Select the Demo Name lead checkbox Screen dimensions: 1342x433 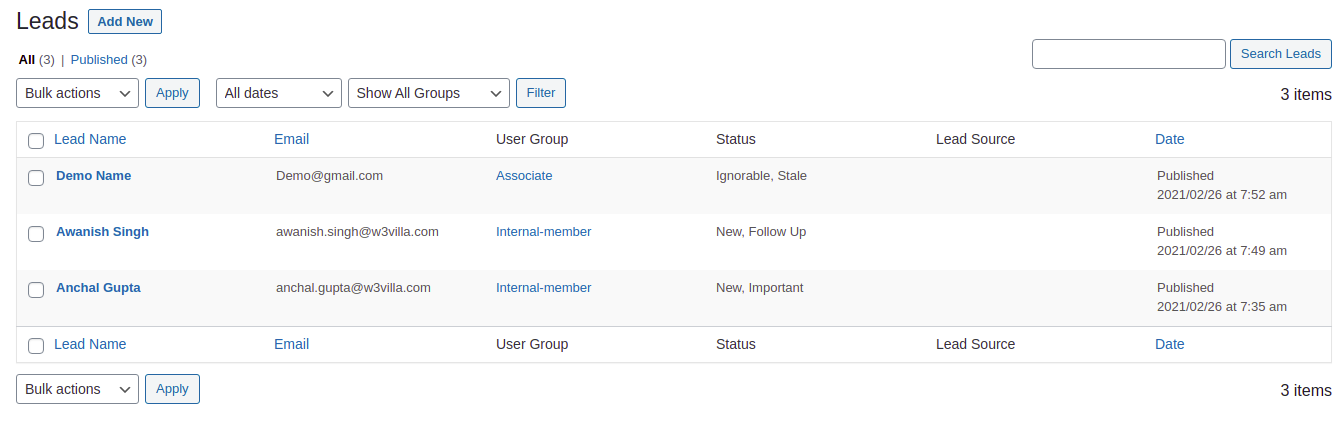click(x=36, y=178)
